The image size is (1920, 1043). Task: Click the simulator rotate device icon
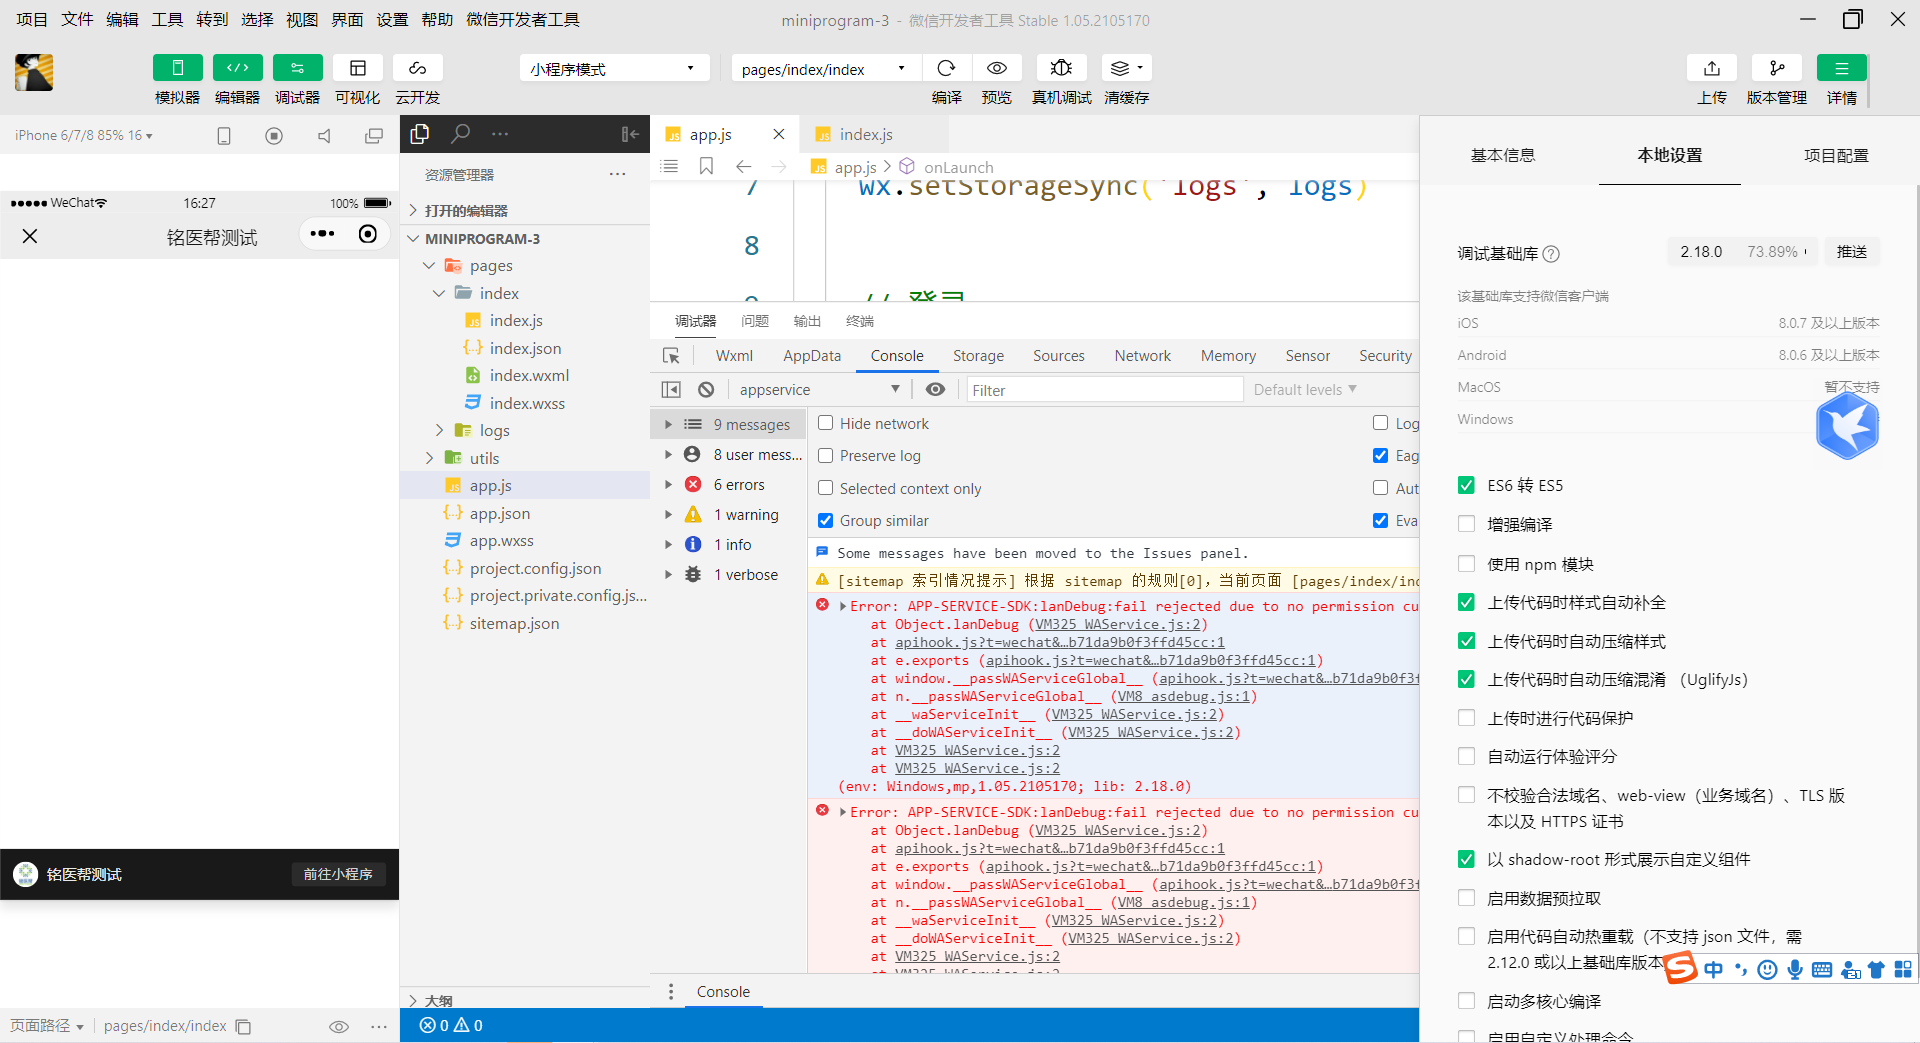[x=224, y=136]
